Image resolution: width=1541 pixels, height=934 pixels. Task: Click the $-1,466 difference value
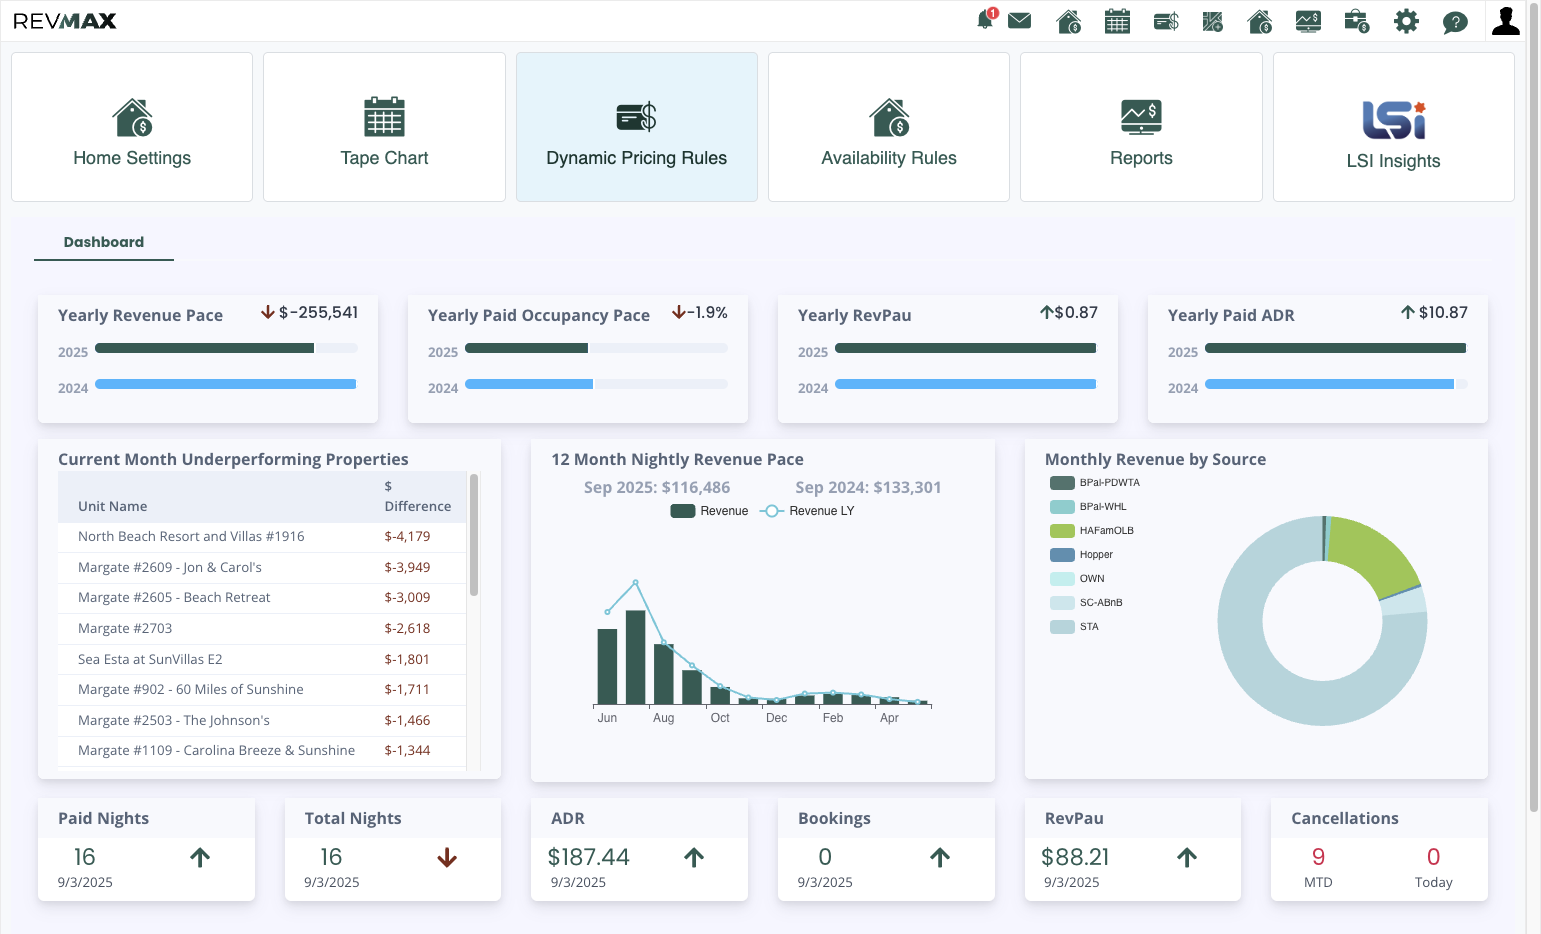tap(407, 721)
